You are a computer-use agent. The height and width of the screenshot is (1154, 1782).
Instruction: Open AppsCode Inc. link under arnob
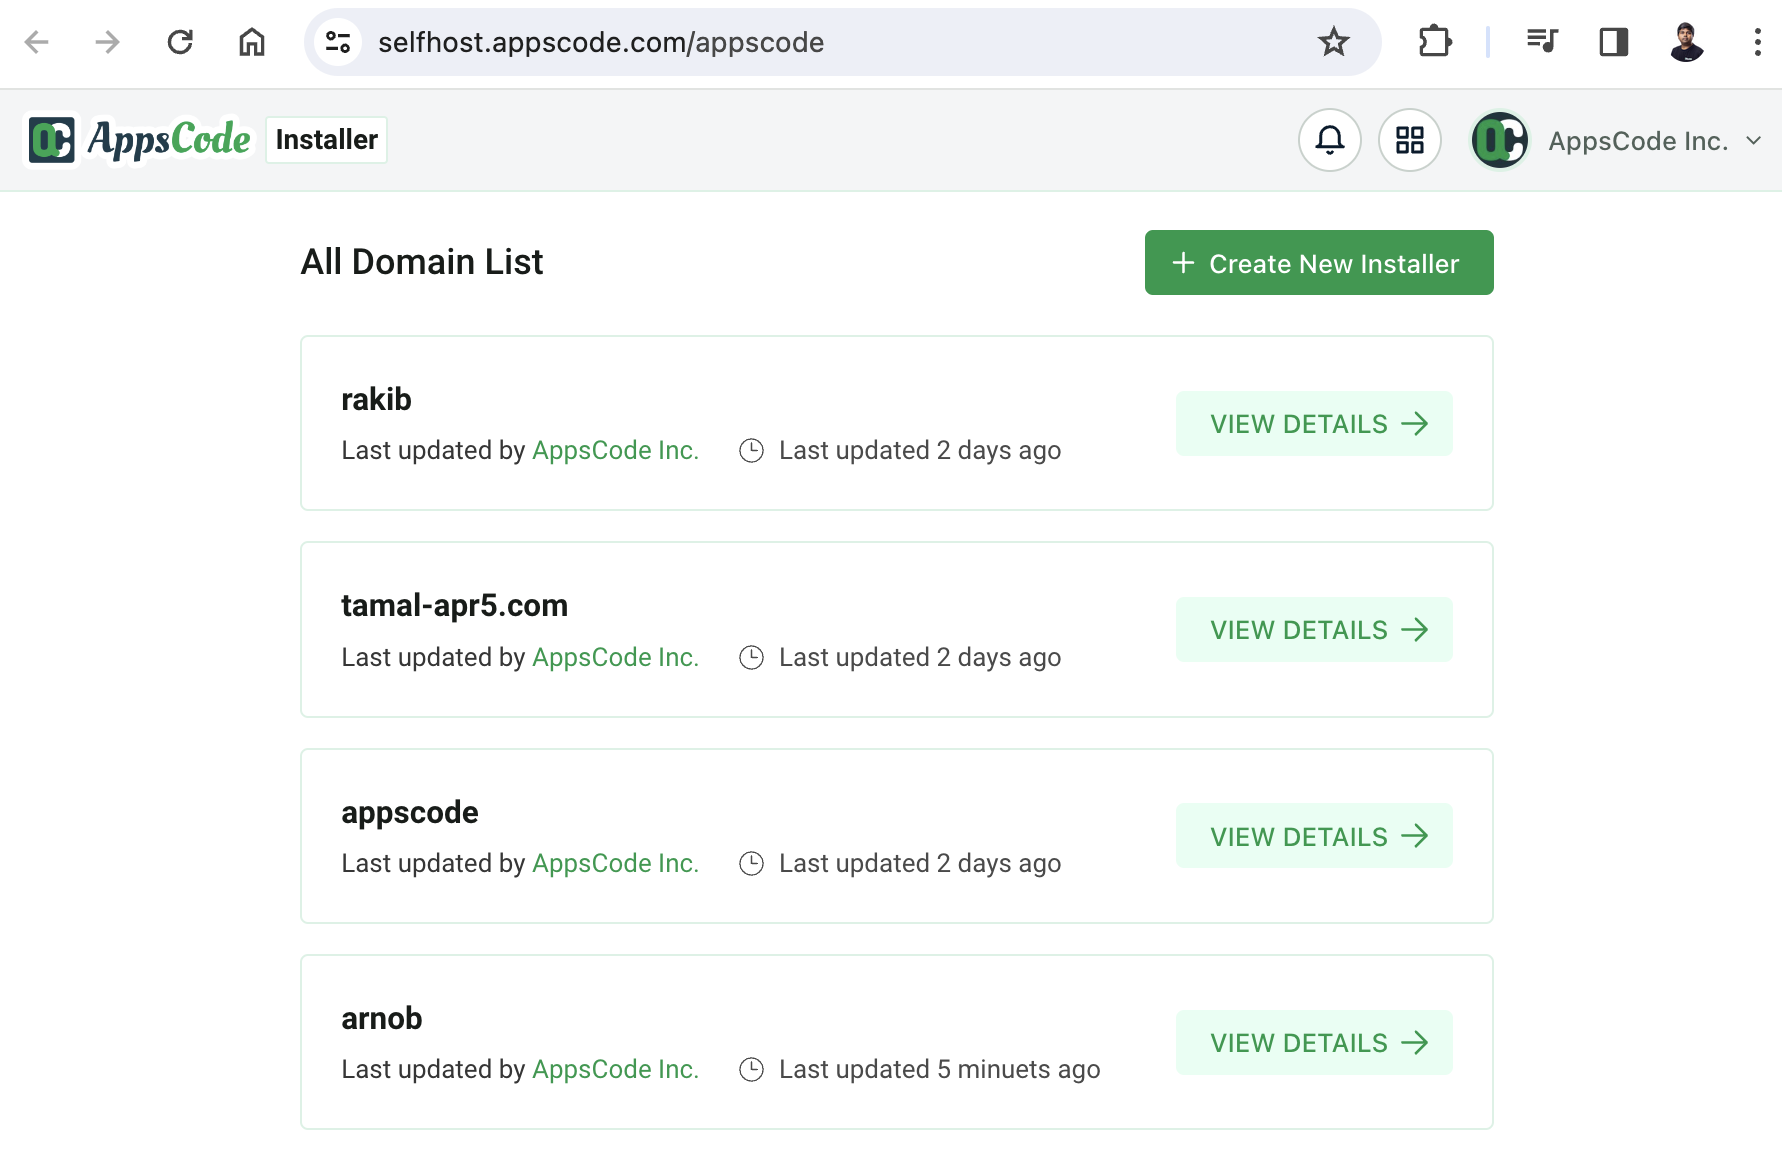tap(614, 1068)
